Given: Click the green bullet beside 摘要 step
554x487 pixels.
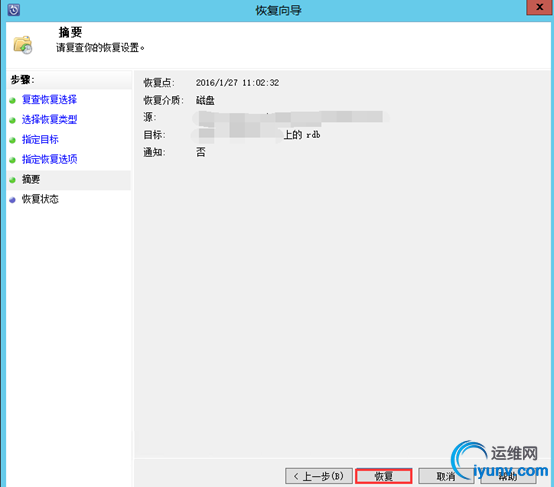Looking at the screenshot, I should (x=13, y=180).
